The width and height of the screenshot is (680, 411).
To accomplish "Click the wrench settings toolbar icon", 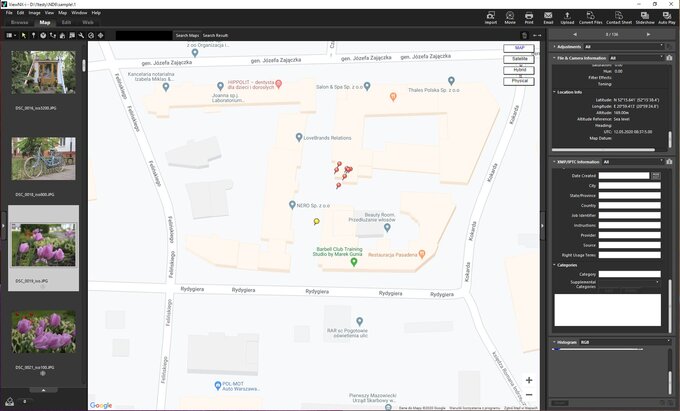I will (x=81, y=36).
